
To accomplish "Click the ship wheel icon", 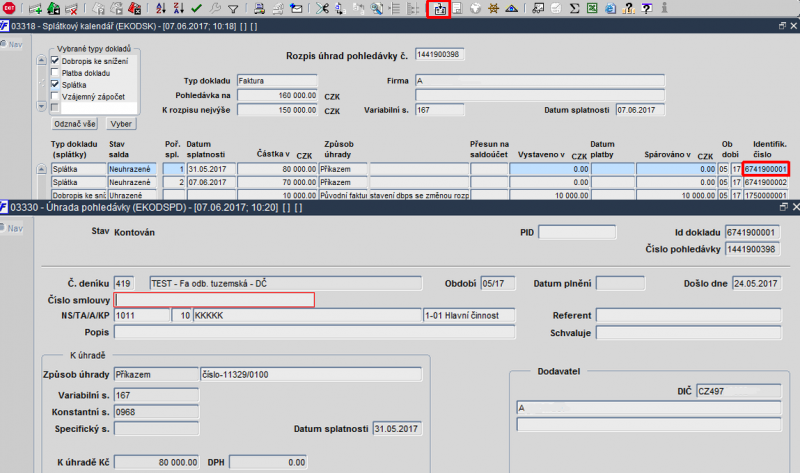I will pos(493,8).
